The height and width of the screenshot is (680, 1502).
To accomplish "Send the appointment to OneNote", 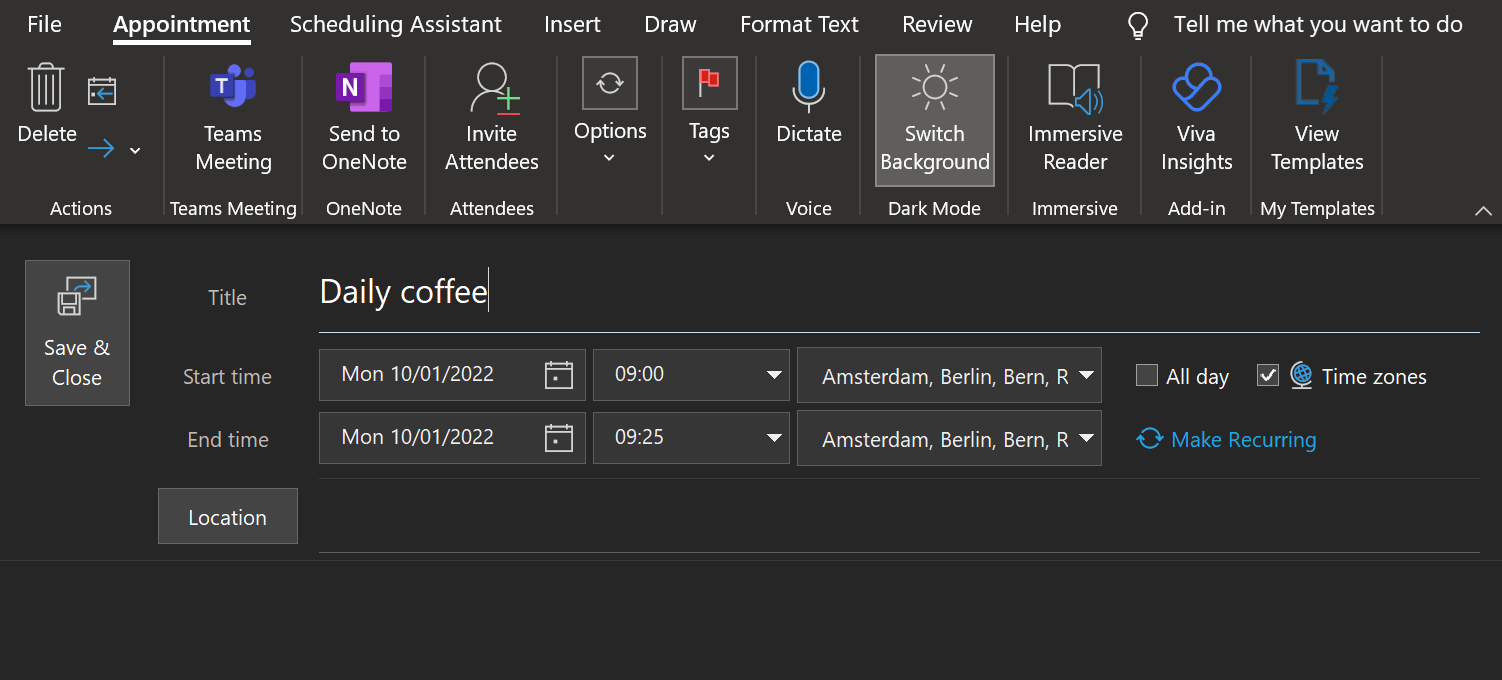I will pos(364,118).
